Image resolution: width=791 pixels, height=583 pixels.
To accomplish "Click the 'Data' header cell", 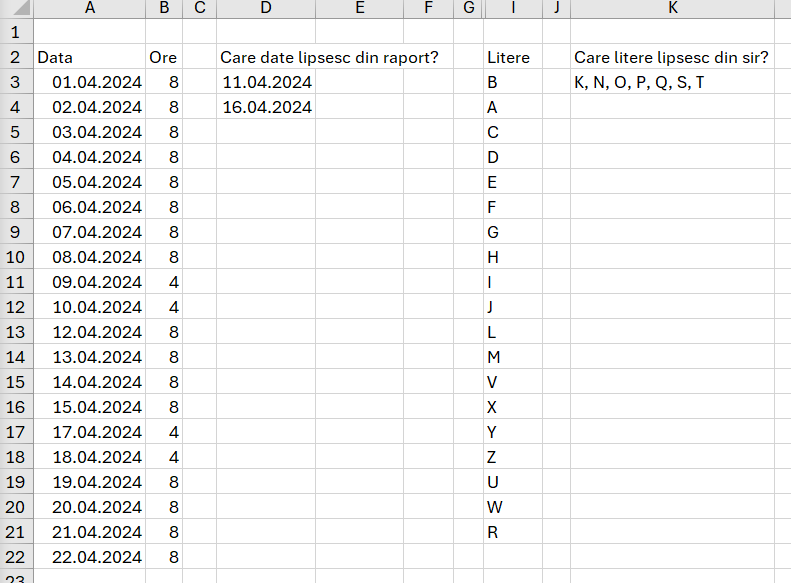I will (90, 57).
